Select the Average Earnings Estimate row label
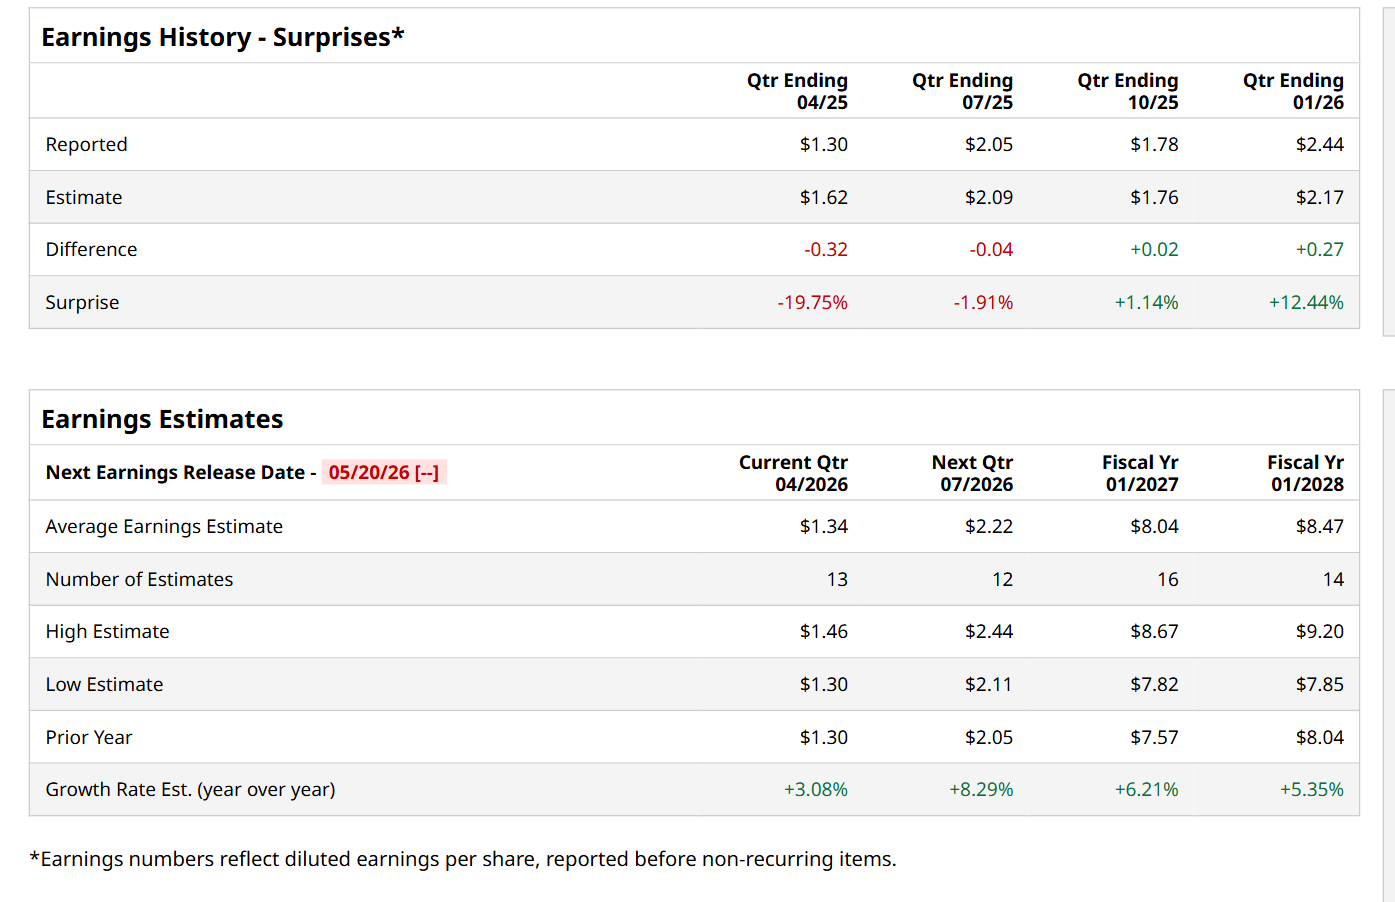This screenshot has height=902, width=1395. 164,526
